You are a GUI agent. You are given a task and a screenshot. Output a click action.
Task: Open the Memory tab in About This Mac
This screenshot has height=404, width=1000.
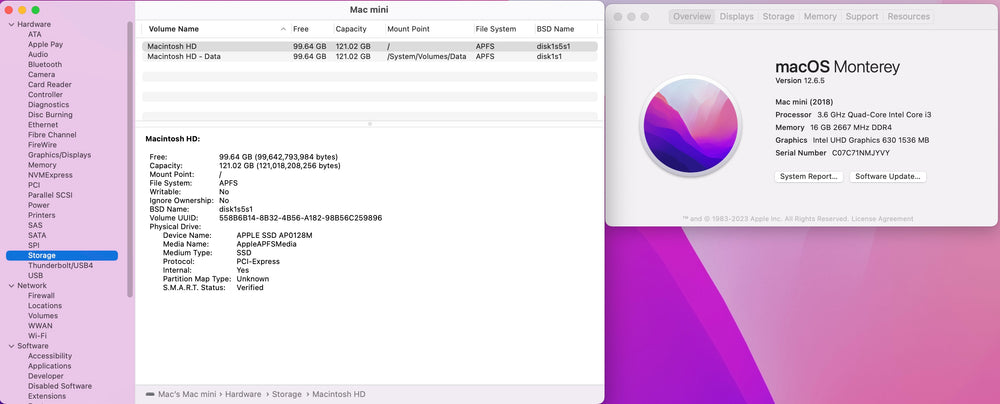click(x=820, y=17)
